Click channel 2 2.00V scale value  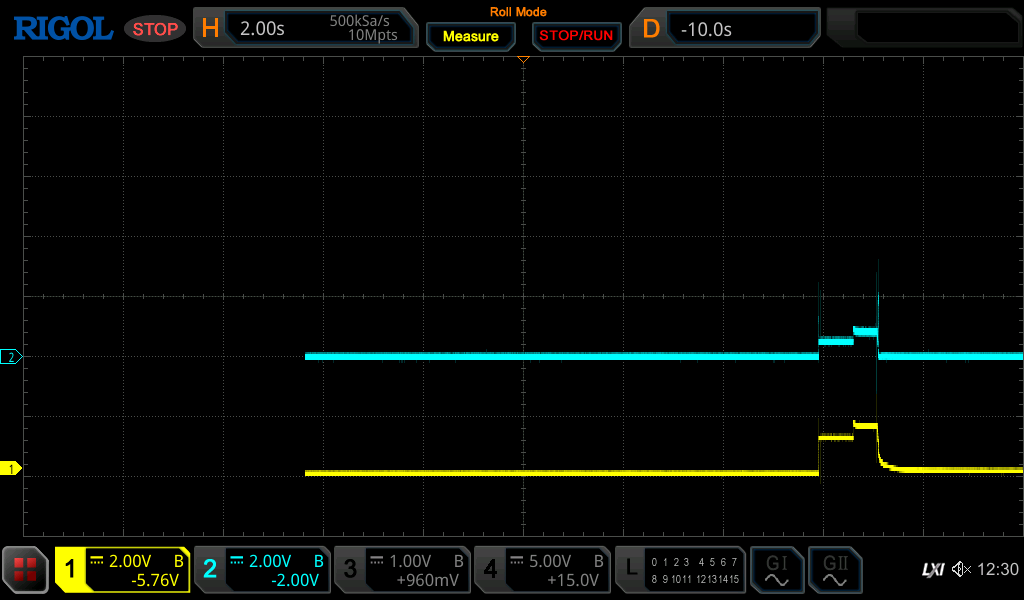tap(270, 561)
